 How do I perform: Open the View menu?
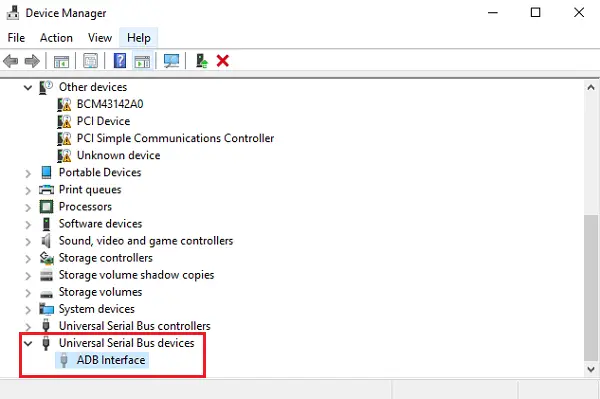[x=100, y=38]
